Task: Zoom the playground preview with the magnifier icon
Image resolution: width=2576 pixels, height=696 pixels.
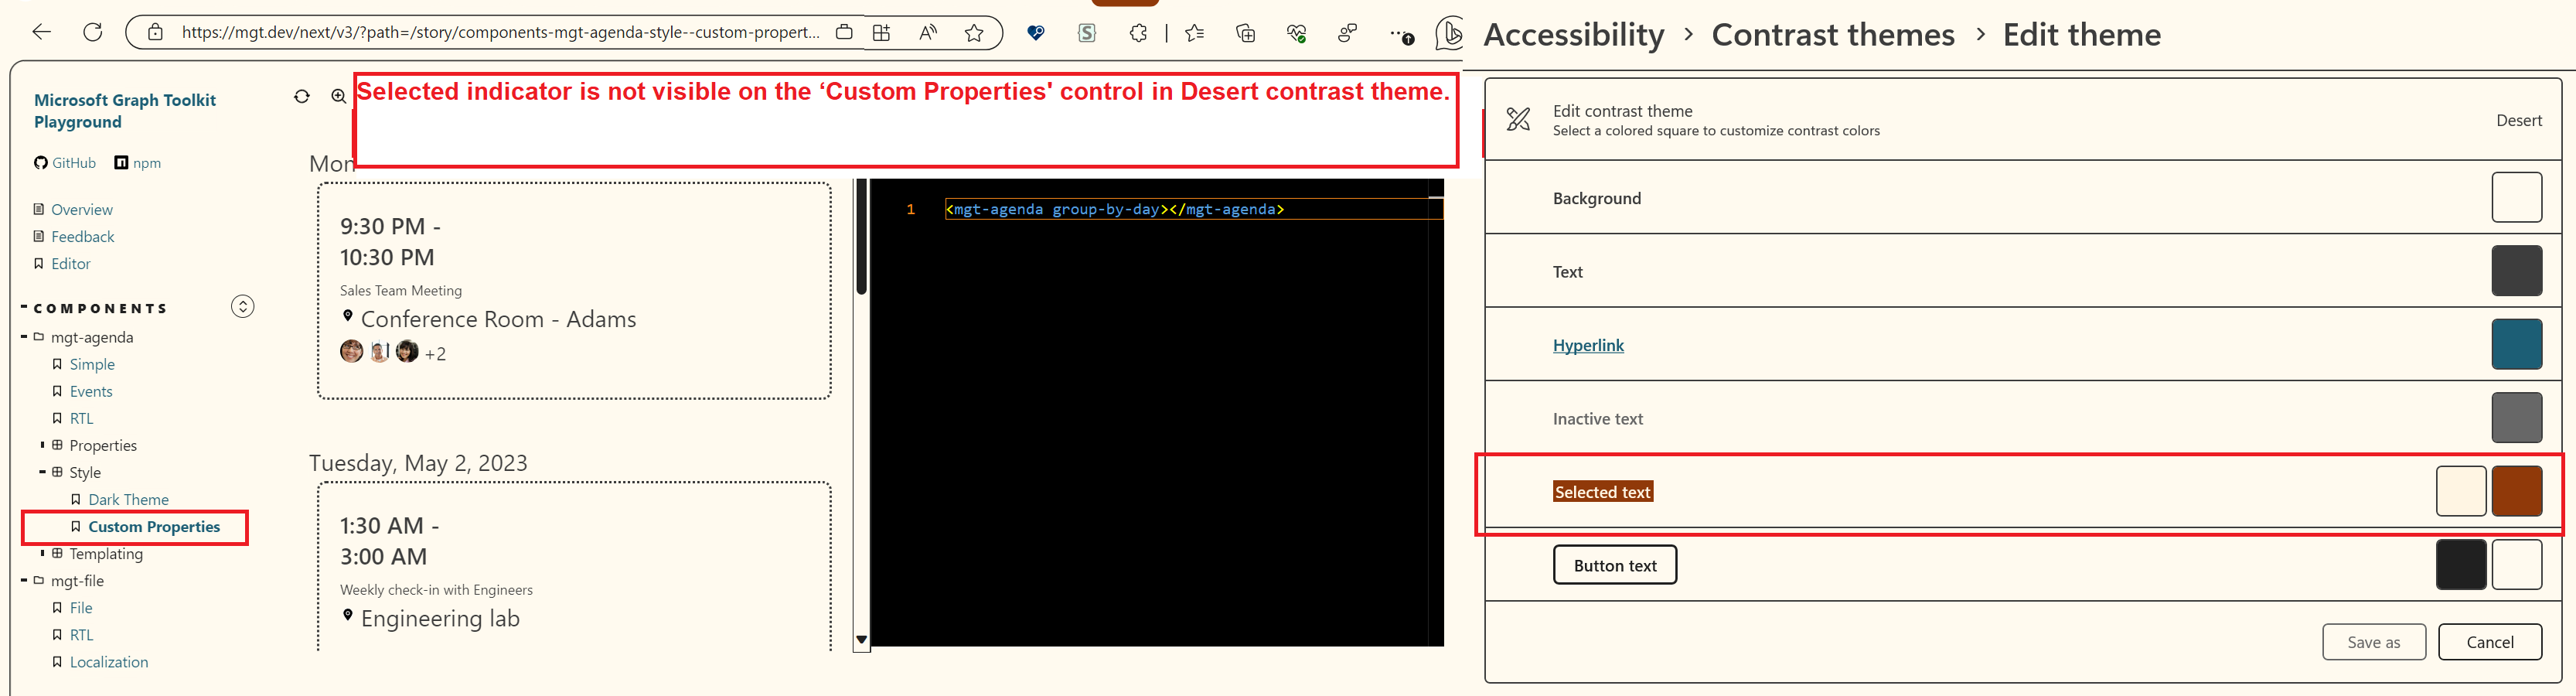Action: tap(337, 96)
